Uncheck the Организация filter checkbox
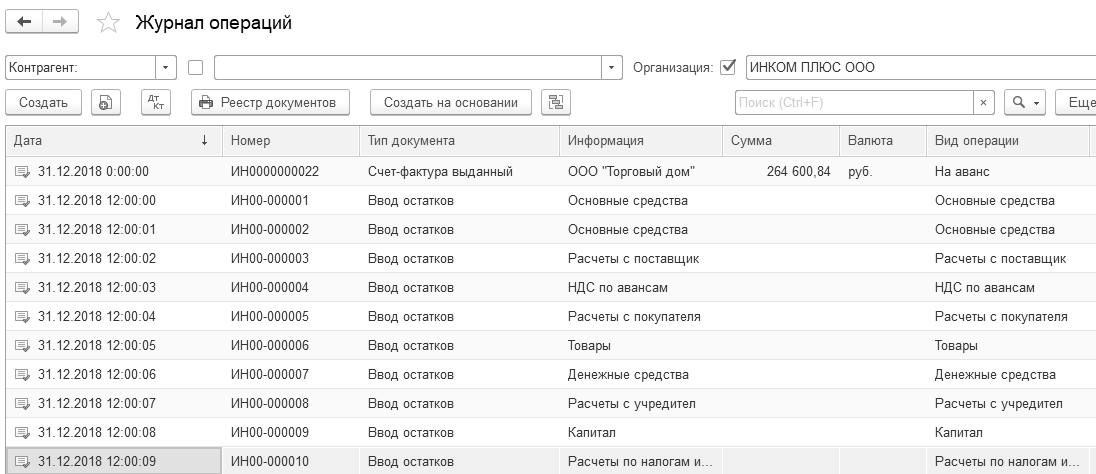Image resolution: width=1096 pixels, height=474 pixels. 728,68
